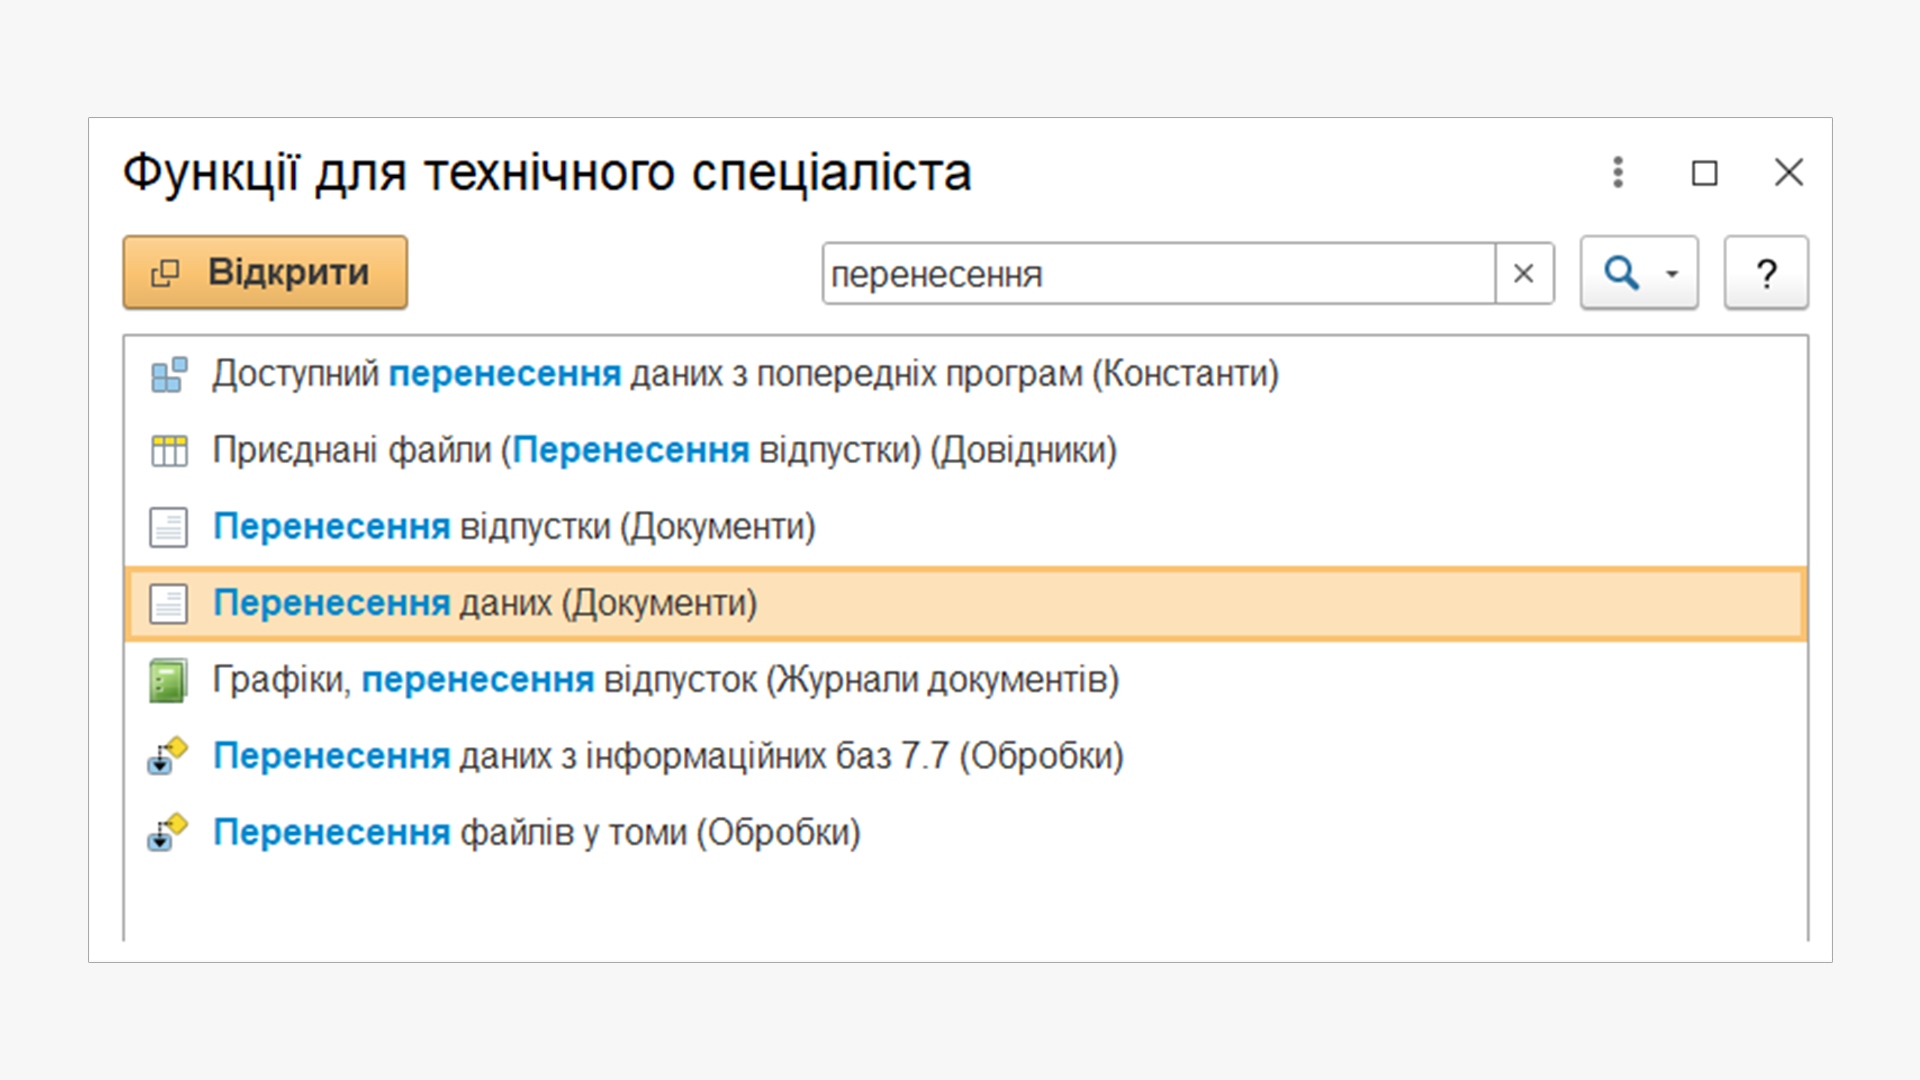Click the magnifier search icon
This screenshot has width=1920, height=1080.
tap(1621, 273)
